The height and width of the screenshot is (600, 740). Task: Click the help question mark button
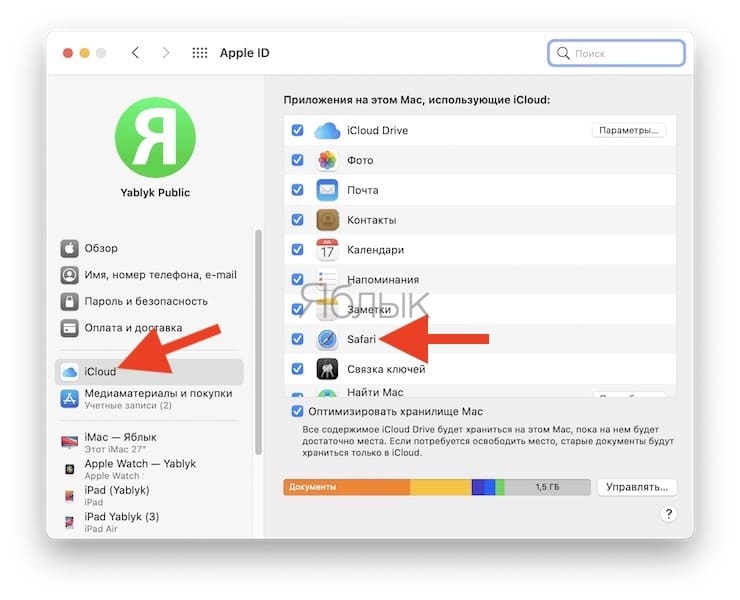[x=668, y=514]
